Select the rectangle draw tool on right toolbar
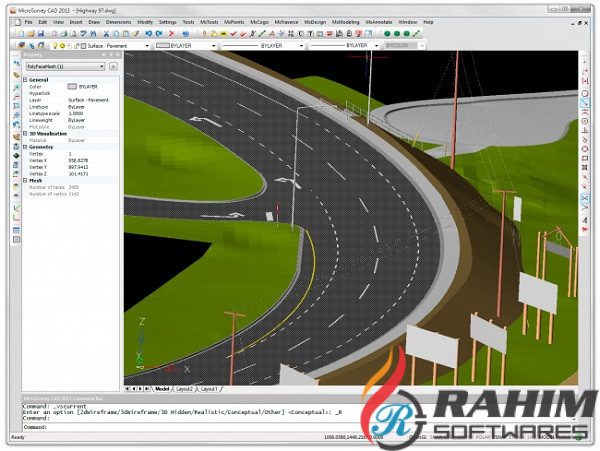 [584, 156]
